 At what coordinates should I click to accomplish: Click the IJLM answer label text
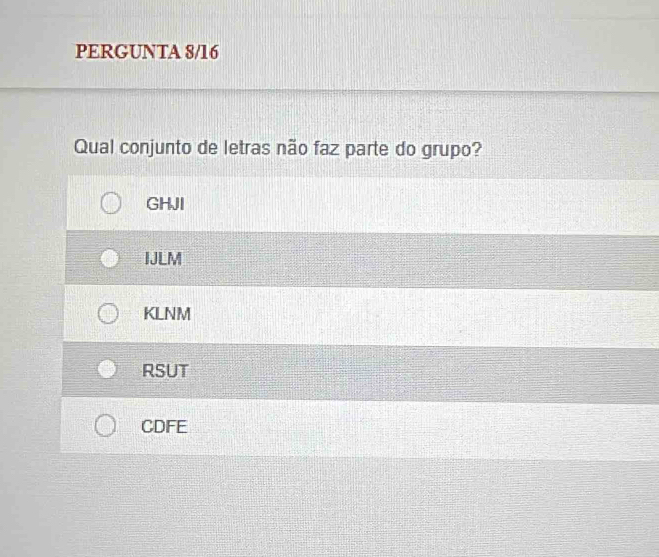pos(163,259)
